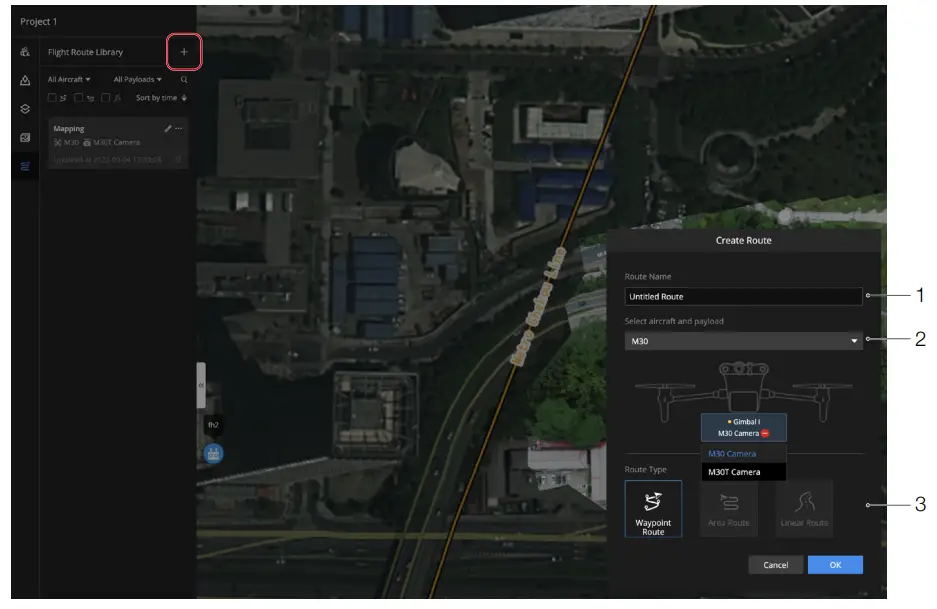The height and width of the screenshot is (609, 937).
Task: Select the Devices icon at sidebar top
Action: (x=26, y=51)
